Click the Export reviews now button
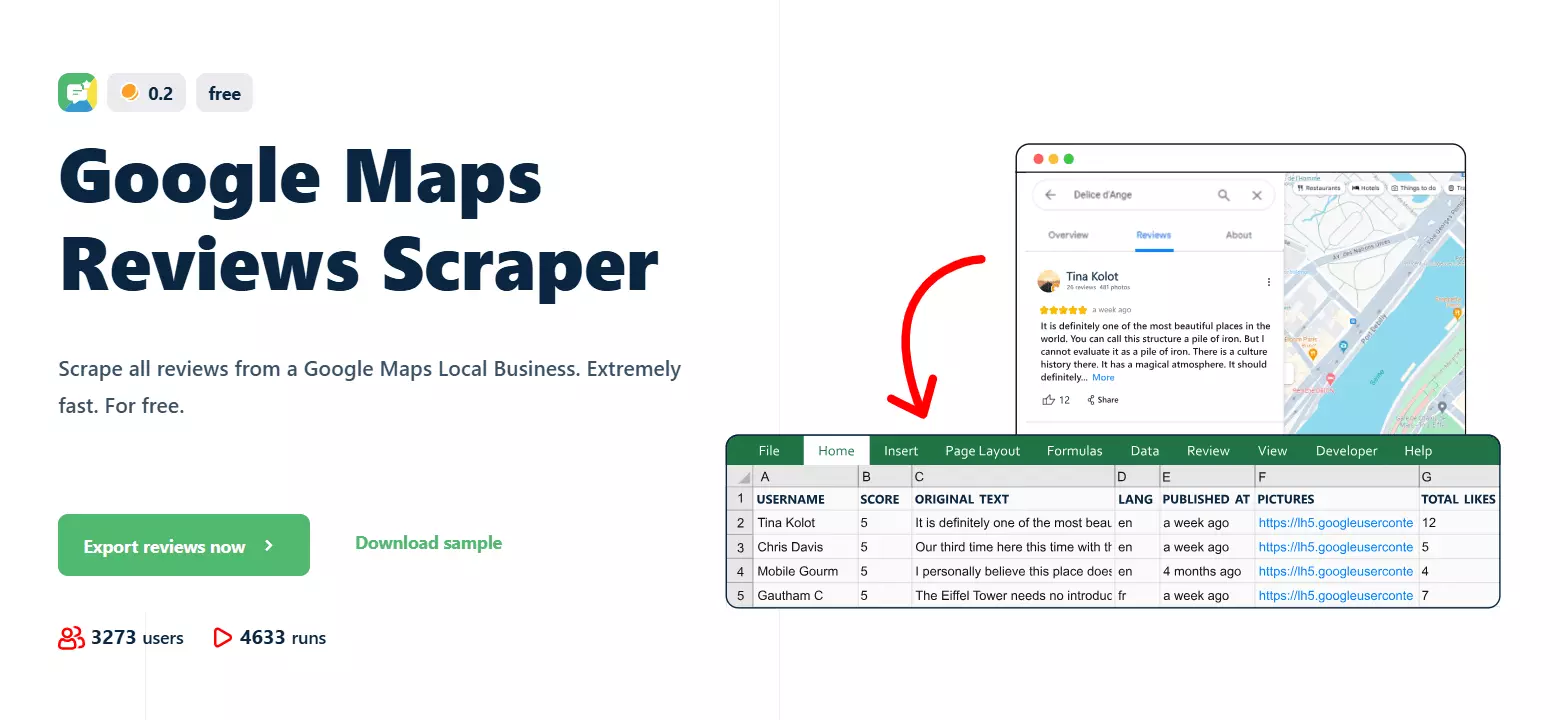The width and height of the screenshot is (1560, 720). 184,545
